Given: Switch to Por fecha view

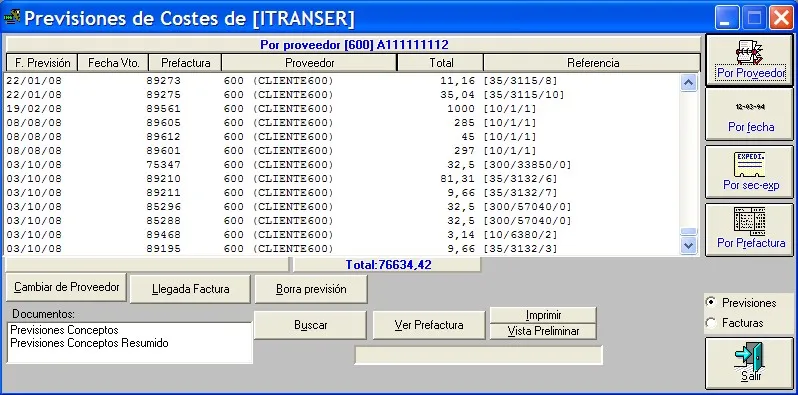Looking at the screenshot, I should pos(749,115).
